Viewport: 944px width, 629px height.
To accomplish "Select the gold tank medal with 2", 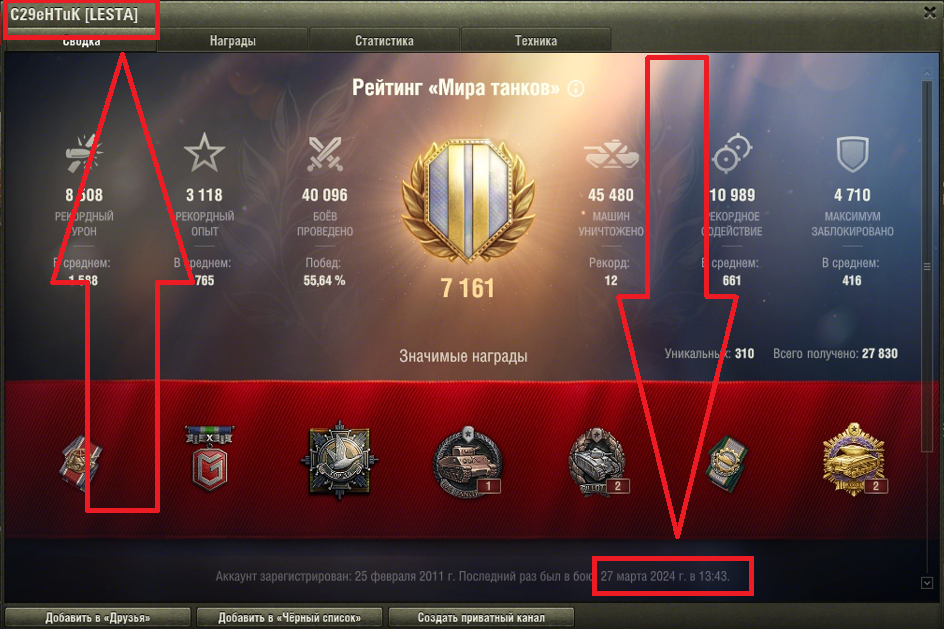I will click(x=854, y=459).
